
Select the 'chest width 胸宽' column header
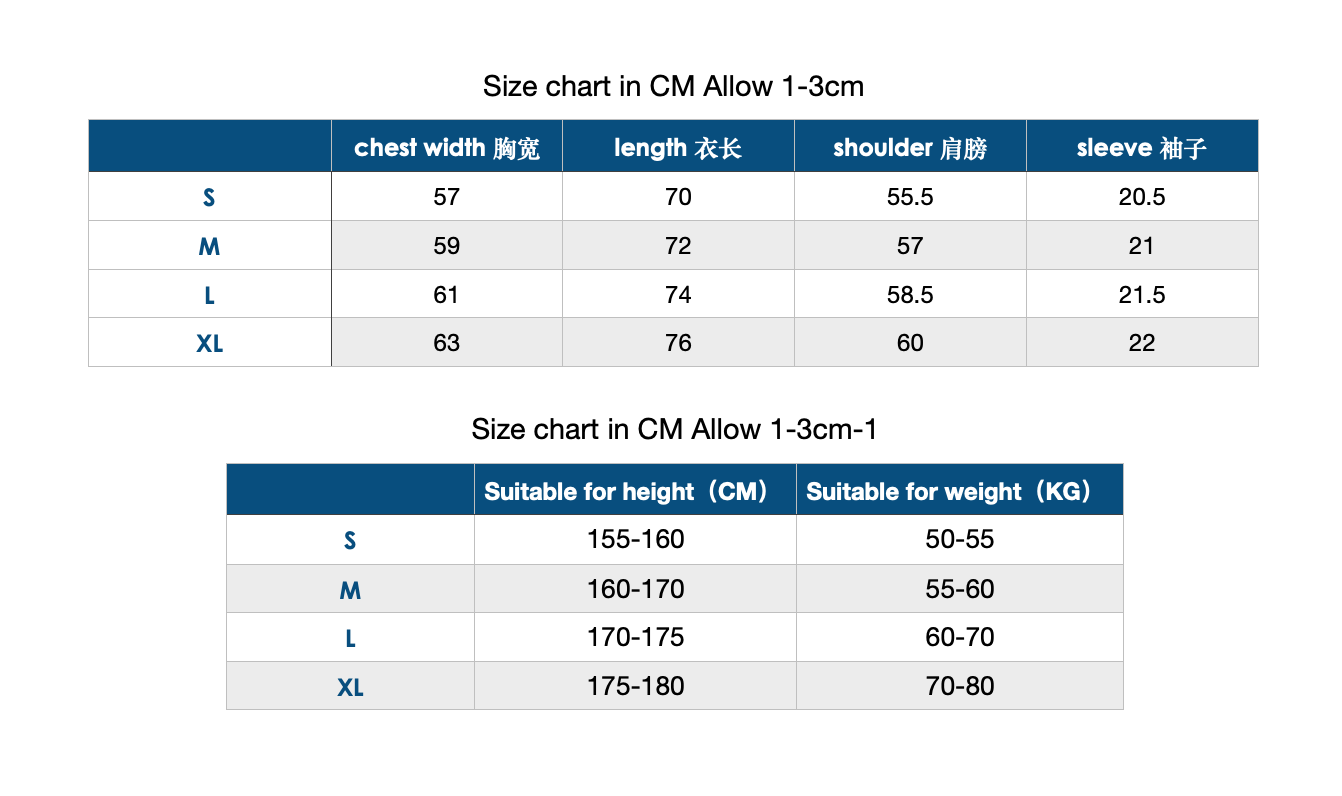pos(447,148)
